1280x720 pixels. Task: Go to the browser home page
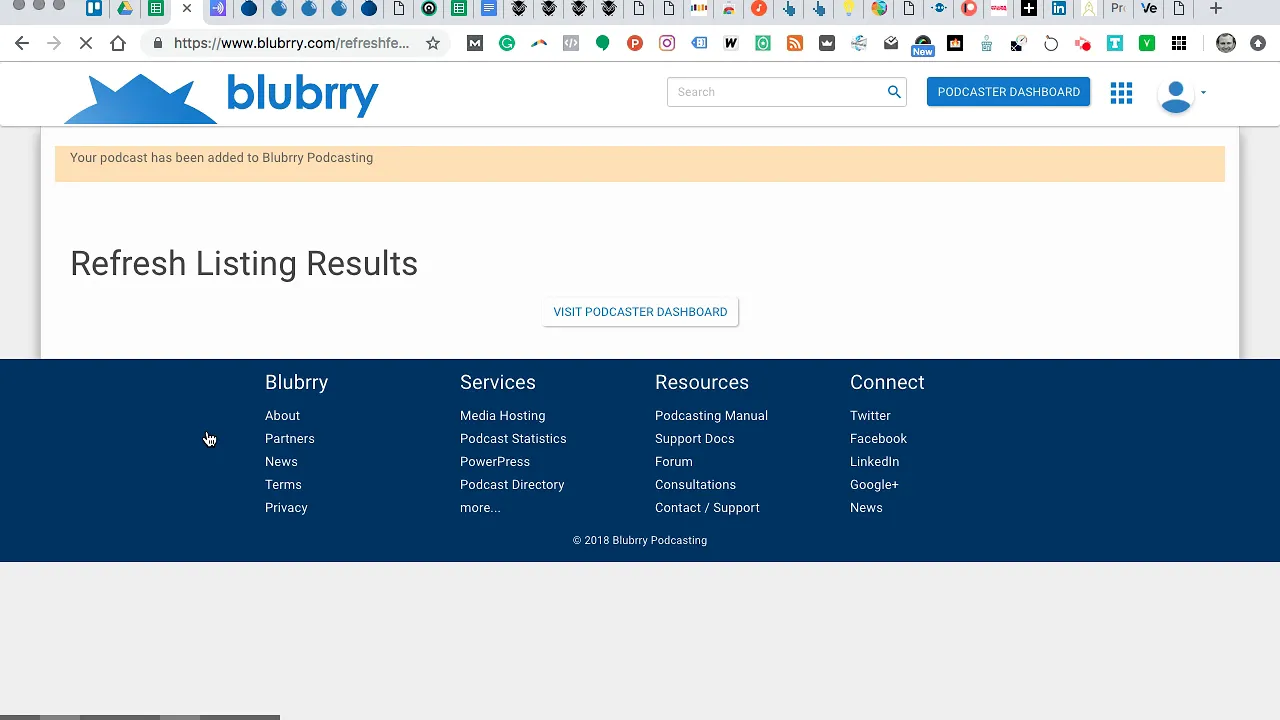118,43
